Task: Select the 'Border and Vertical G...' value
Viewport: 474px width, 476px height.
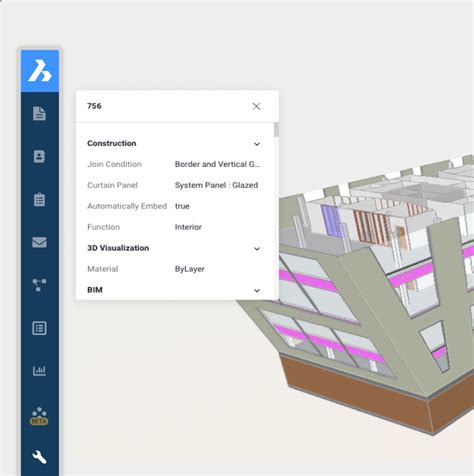Action: coord(217,164)
